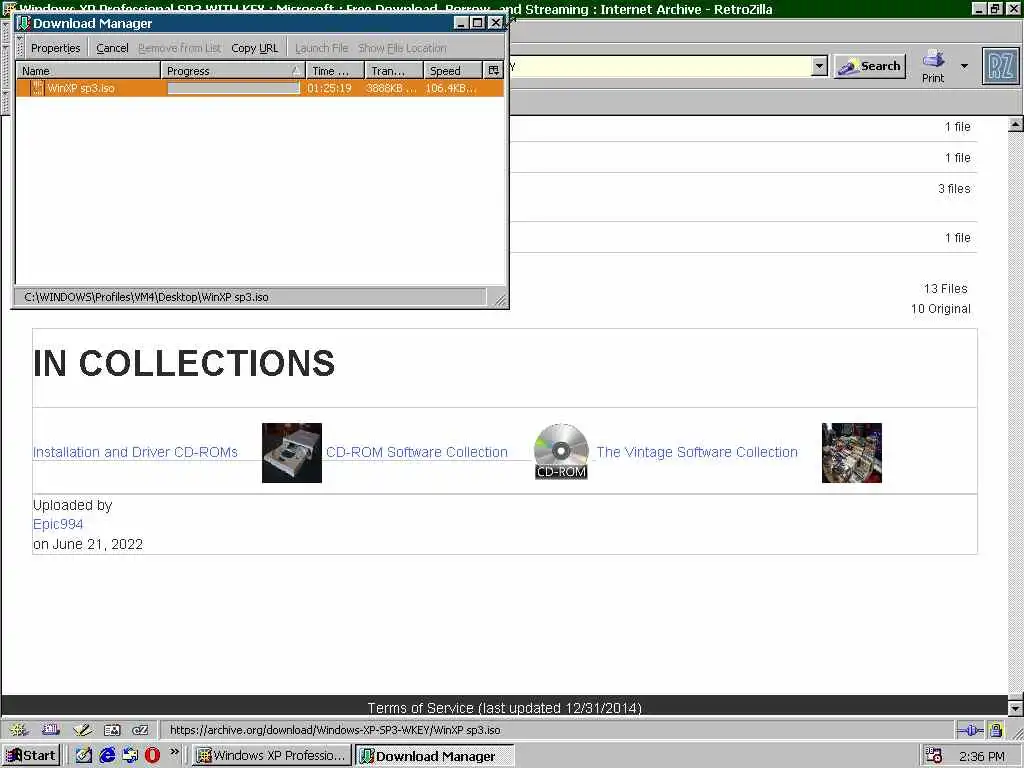Click the online/offline connection status icon
Image resolution: width=1024 pixels, height=768 pixels.
pyautogui.click(x=970, y=730)
